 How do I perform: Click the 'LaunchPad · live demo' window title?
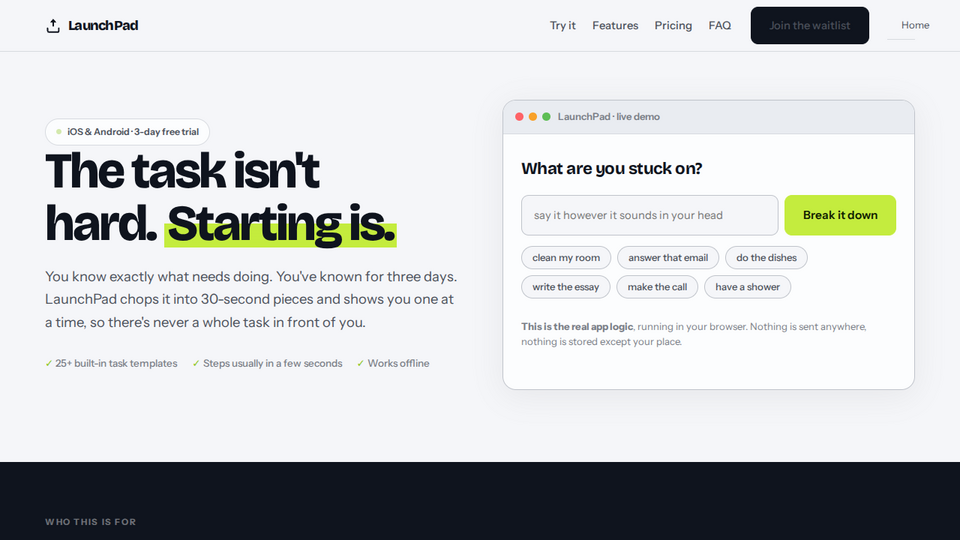coord(609,117)
